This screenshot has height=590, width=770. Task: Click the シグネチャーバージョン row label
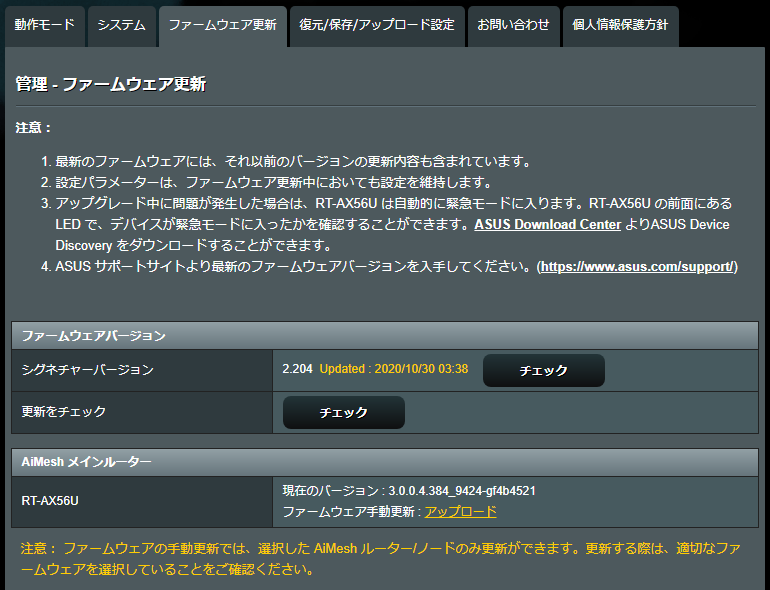(88, 369)
